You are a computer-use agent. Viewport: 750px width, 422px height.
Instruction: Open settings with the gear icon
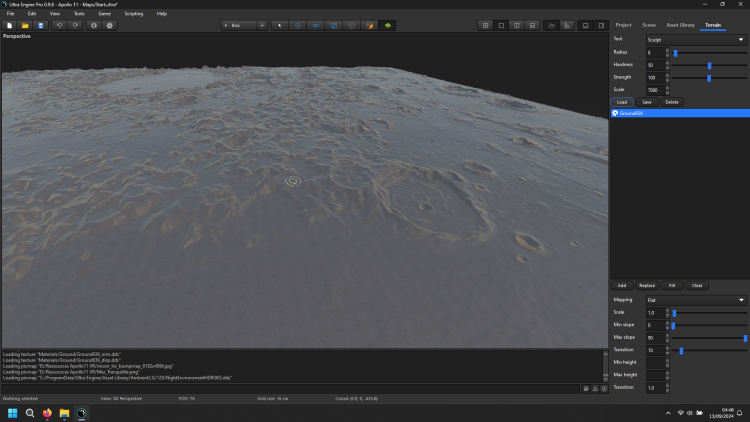110,25
